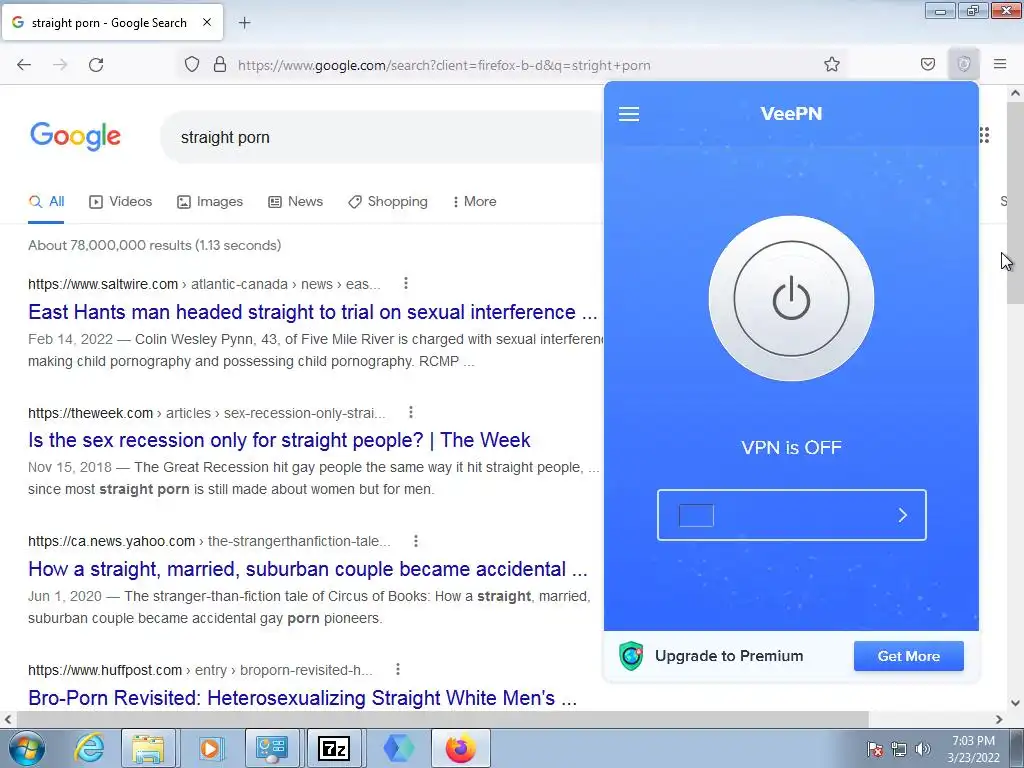The image size is (1024, 768).
Task: Click the horizontal scrollbar right arrow
Action: (x=999, y=719)
